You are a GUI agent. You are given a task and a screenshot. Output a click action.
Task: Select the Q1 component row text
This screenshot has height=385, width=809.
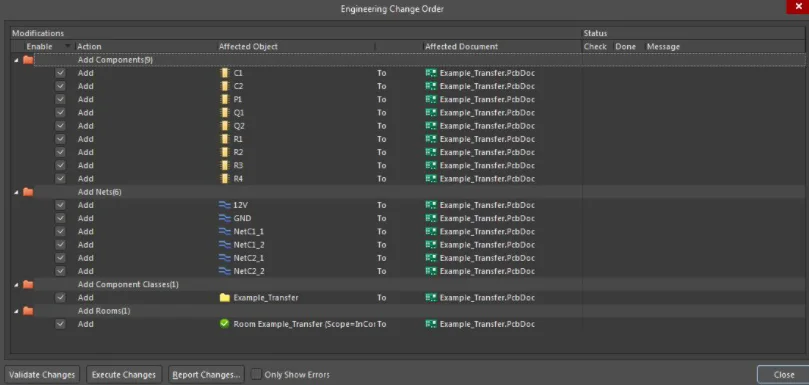(238, 113)
